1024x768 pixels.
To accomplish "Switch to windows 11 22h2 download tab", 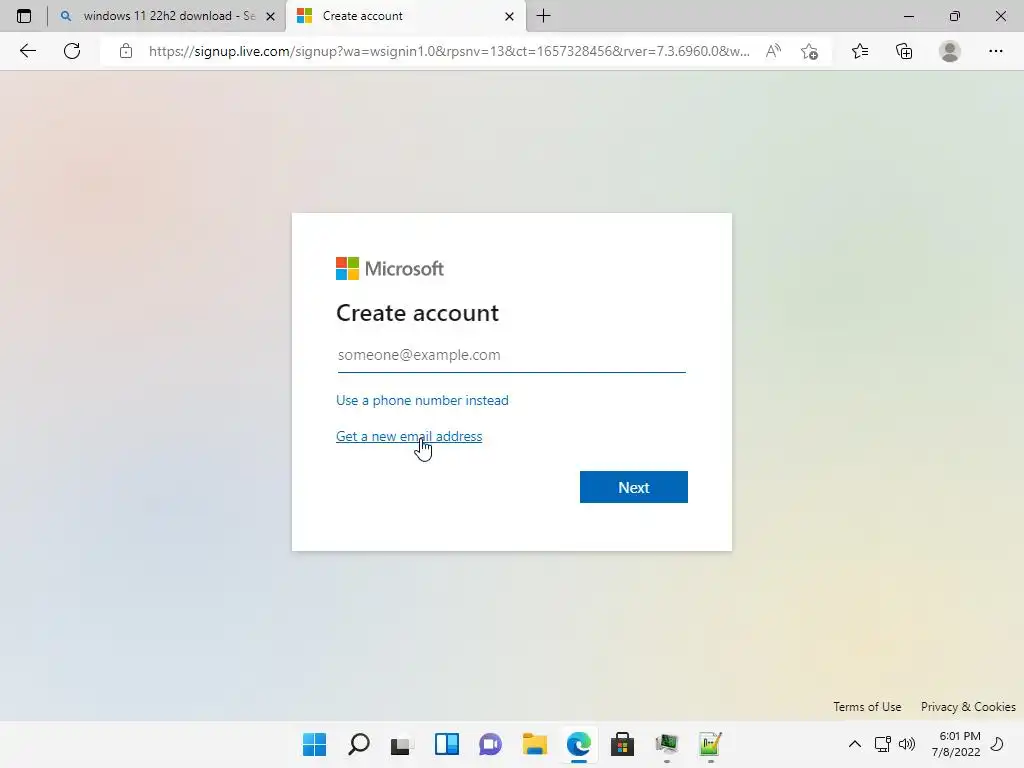I will tap(168, 16).
